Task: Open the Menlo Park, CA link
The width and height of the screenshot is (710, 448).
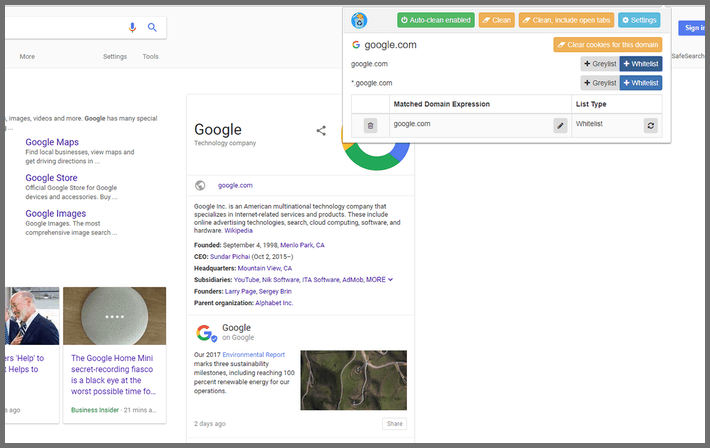Action: 302,245
